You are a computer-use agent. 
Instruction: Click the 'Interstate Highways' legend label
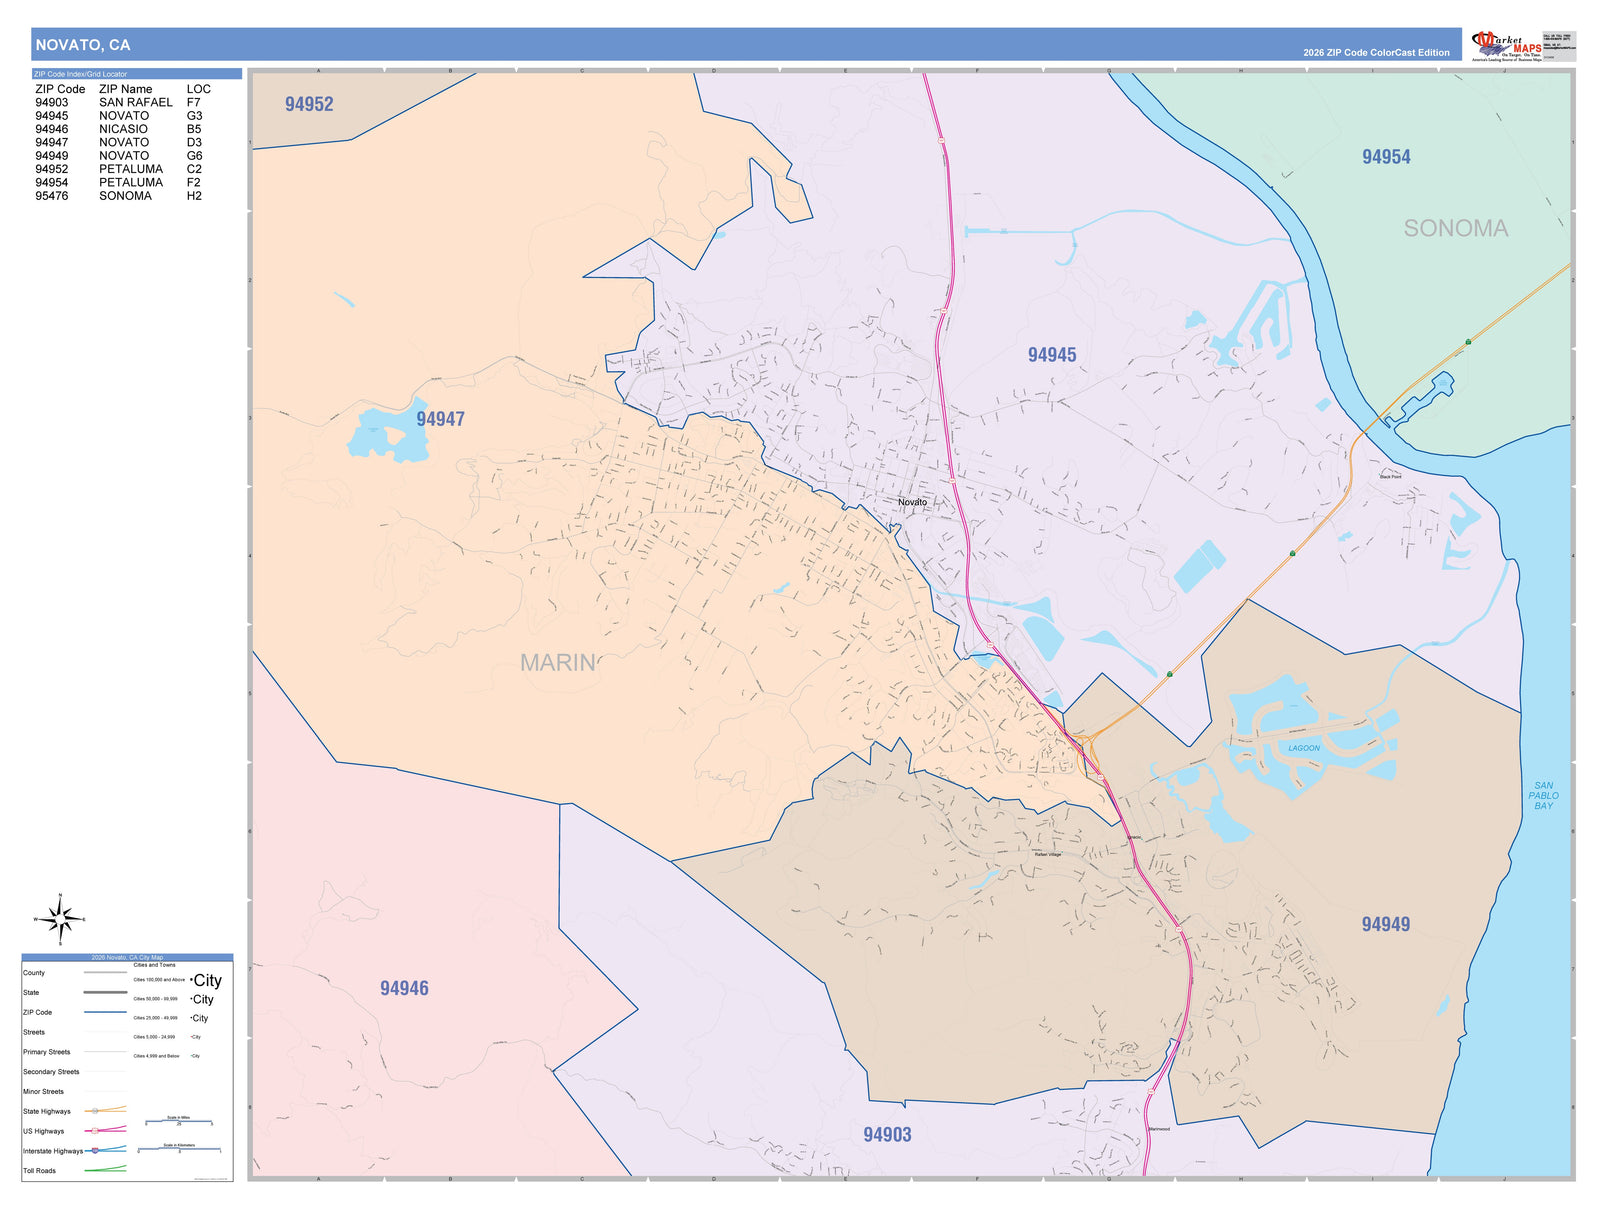(x=53, y=1151)
